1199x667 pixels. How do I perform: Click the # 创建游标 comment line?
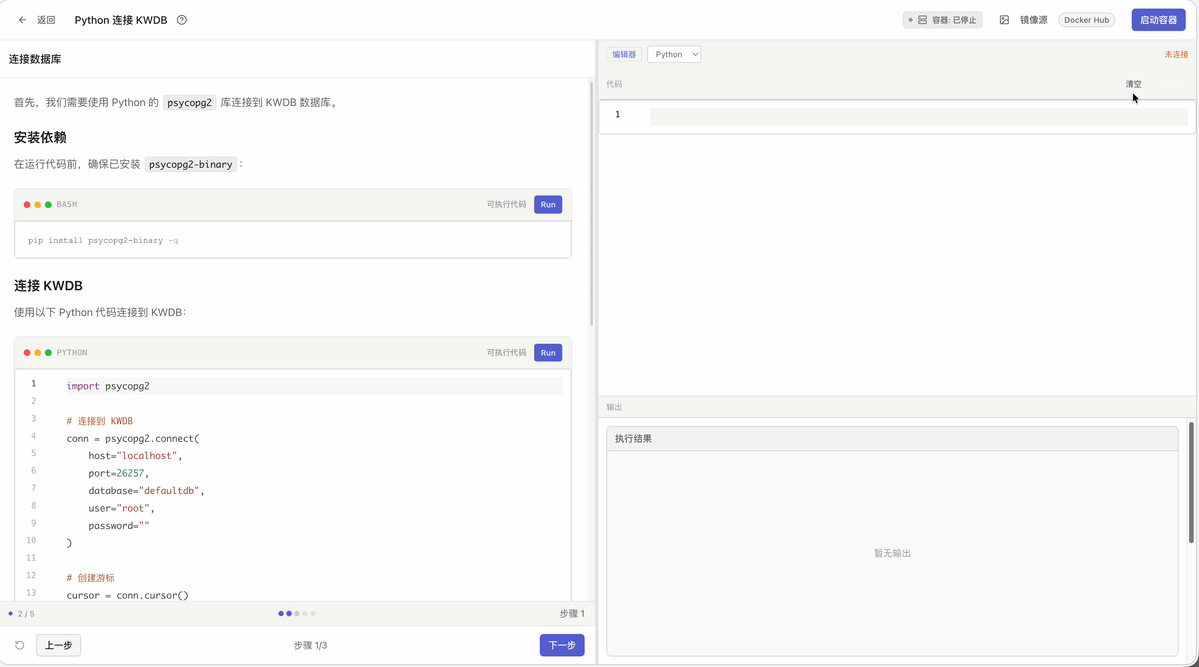tap(90, 578)
